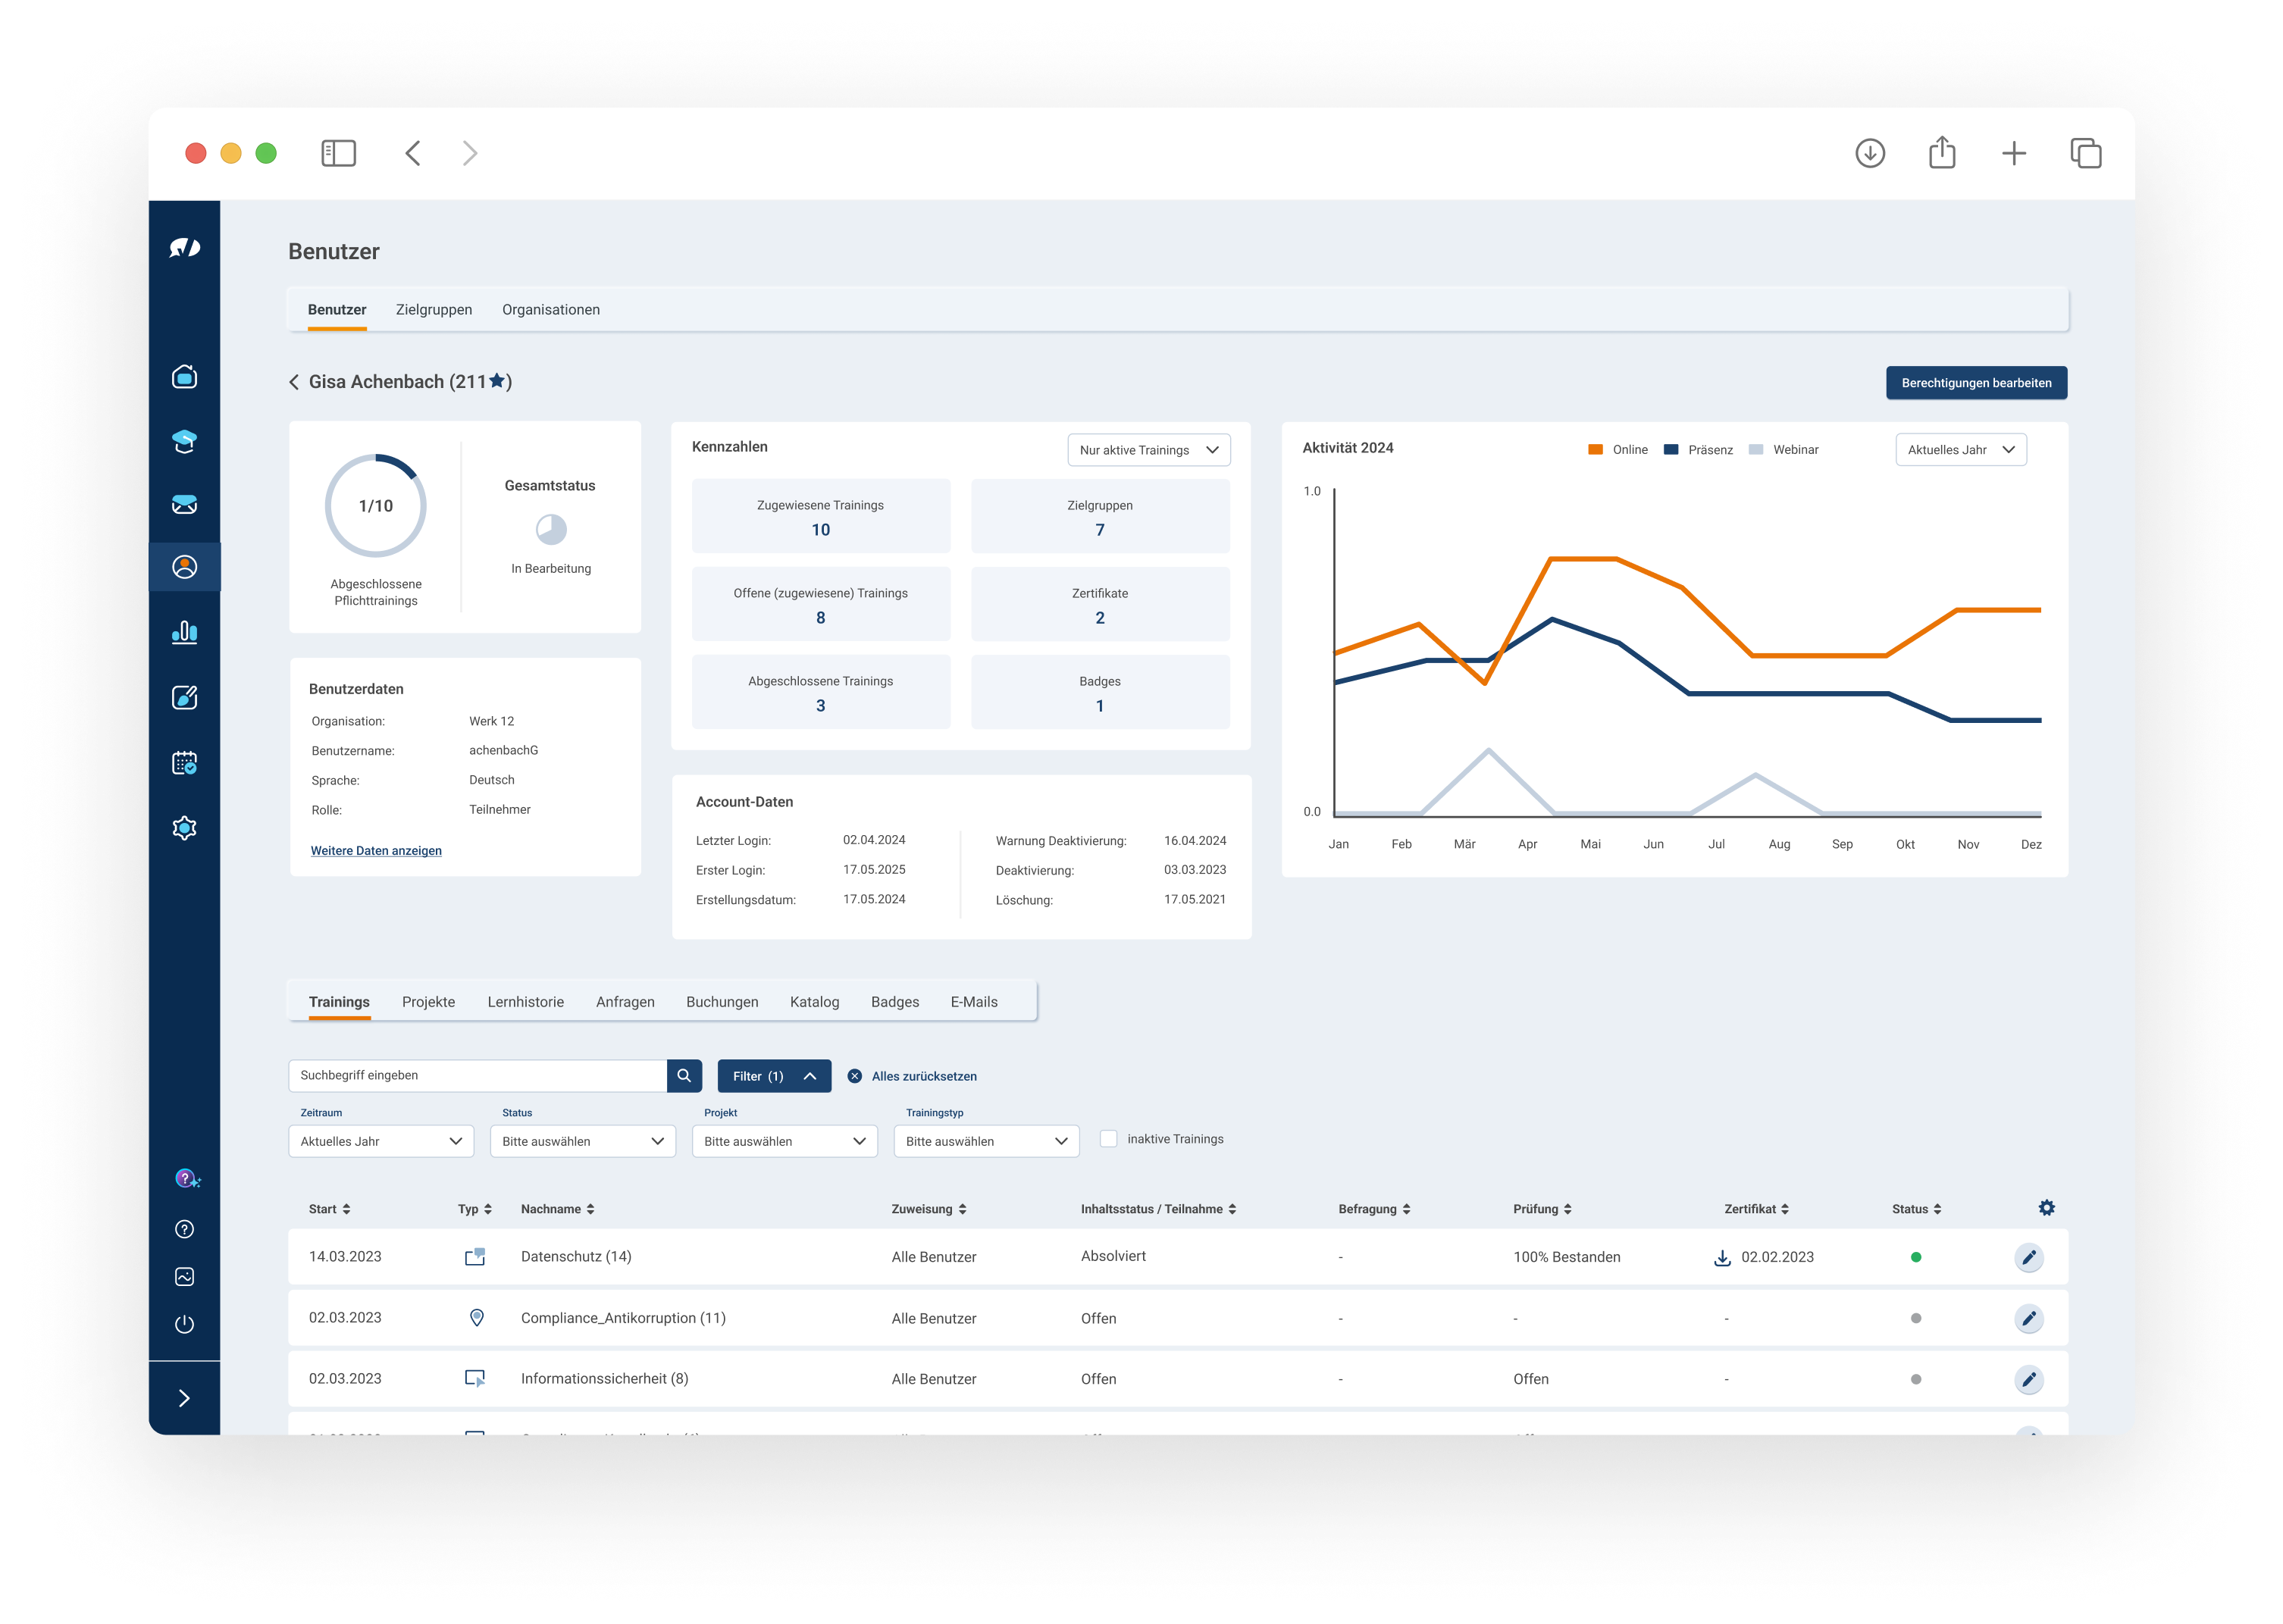Download the Zertifikat dated 02.02.2023
Screen dimensions: 2283x1624
coord(1722,1257)
